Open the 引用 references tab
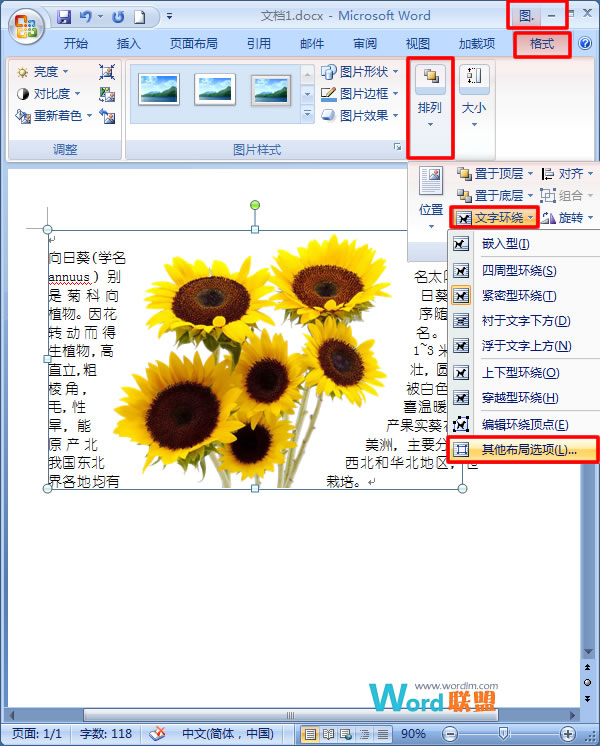Image resolution: width=600 pixels, height=746 pixels. 258,44
